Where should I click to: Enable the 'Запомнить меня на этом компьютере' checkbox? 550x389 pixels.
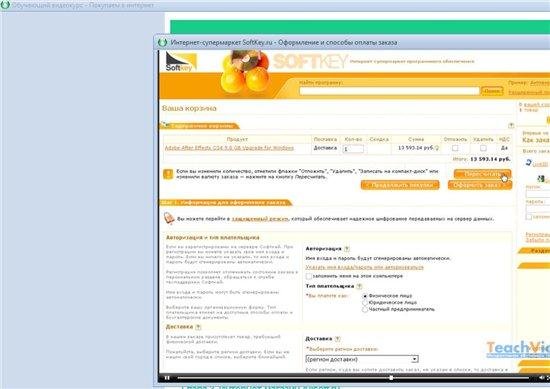(309, 276)
